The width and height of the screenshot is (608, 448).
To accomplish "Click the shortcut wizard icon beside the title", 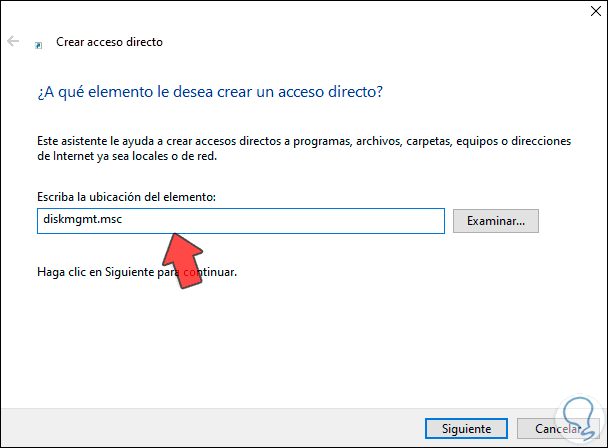I will [38, 44].
